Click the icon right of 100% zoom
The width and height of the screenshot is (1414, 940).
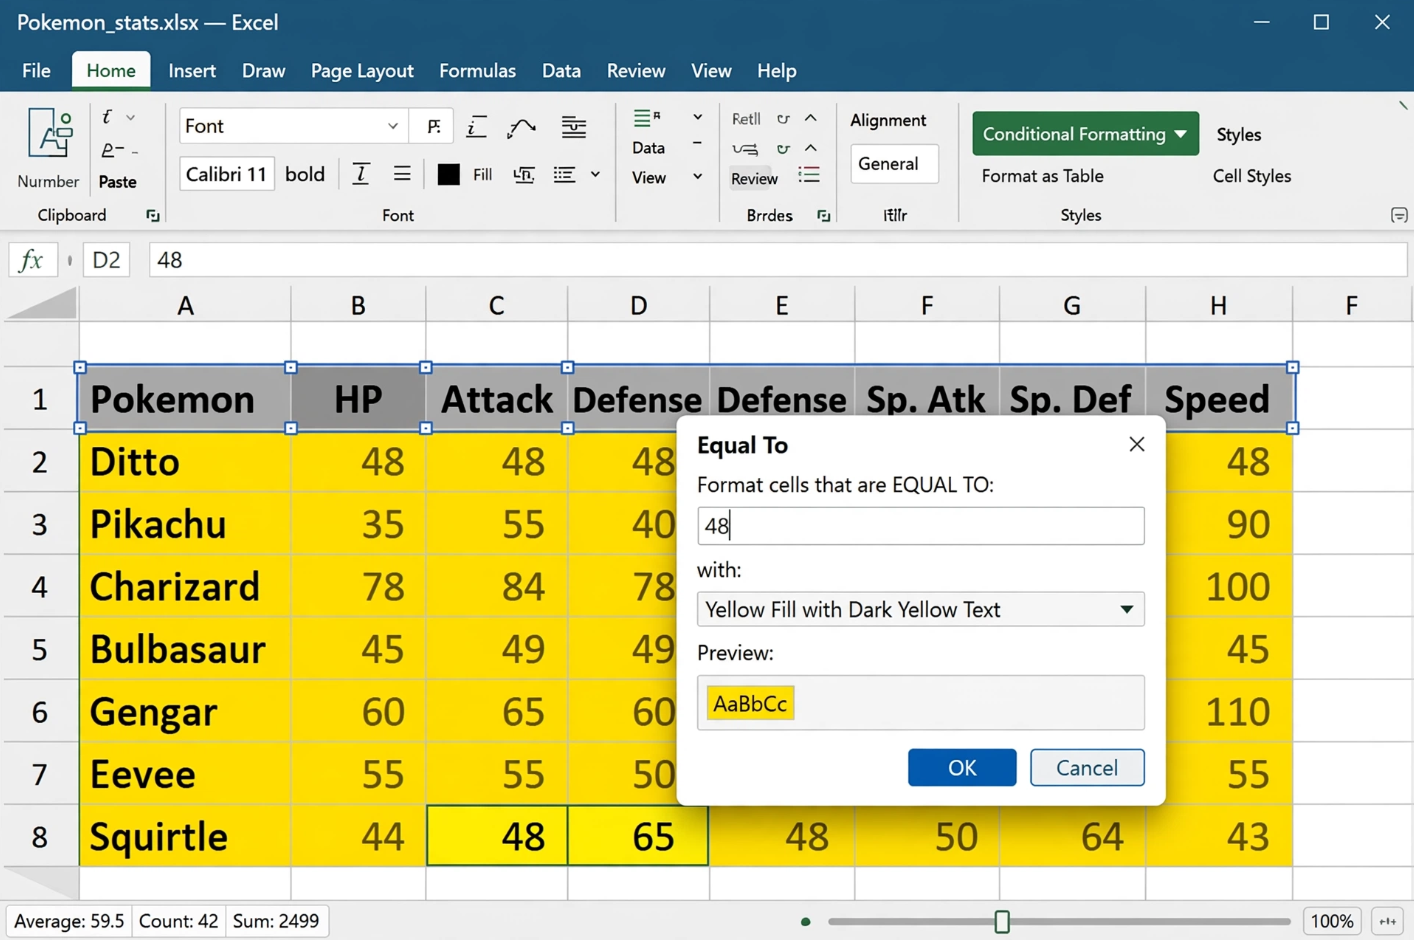tap(1387, 921)
